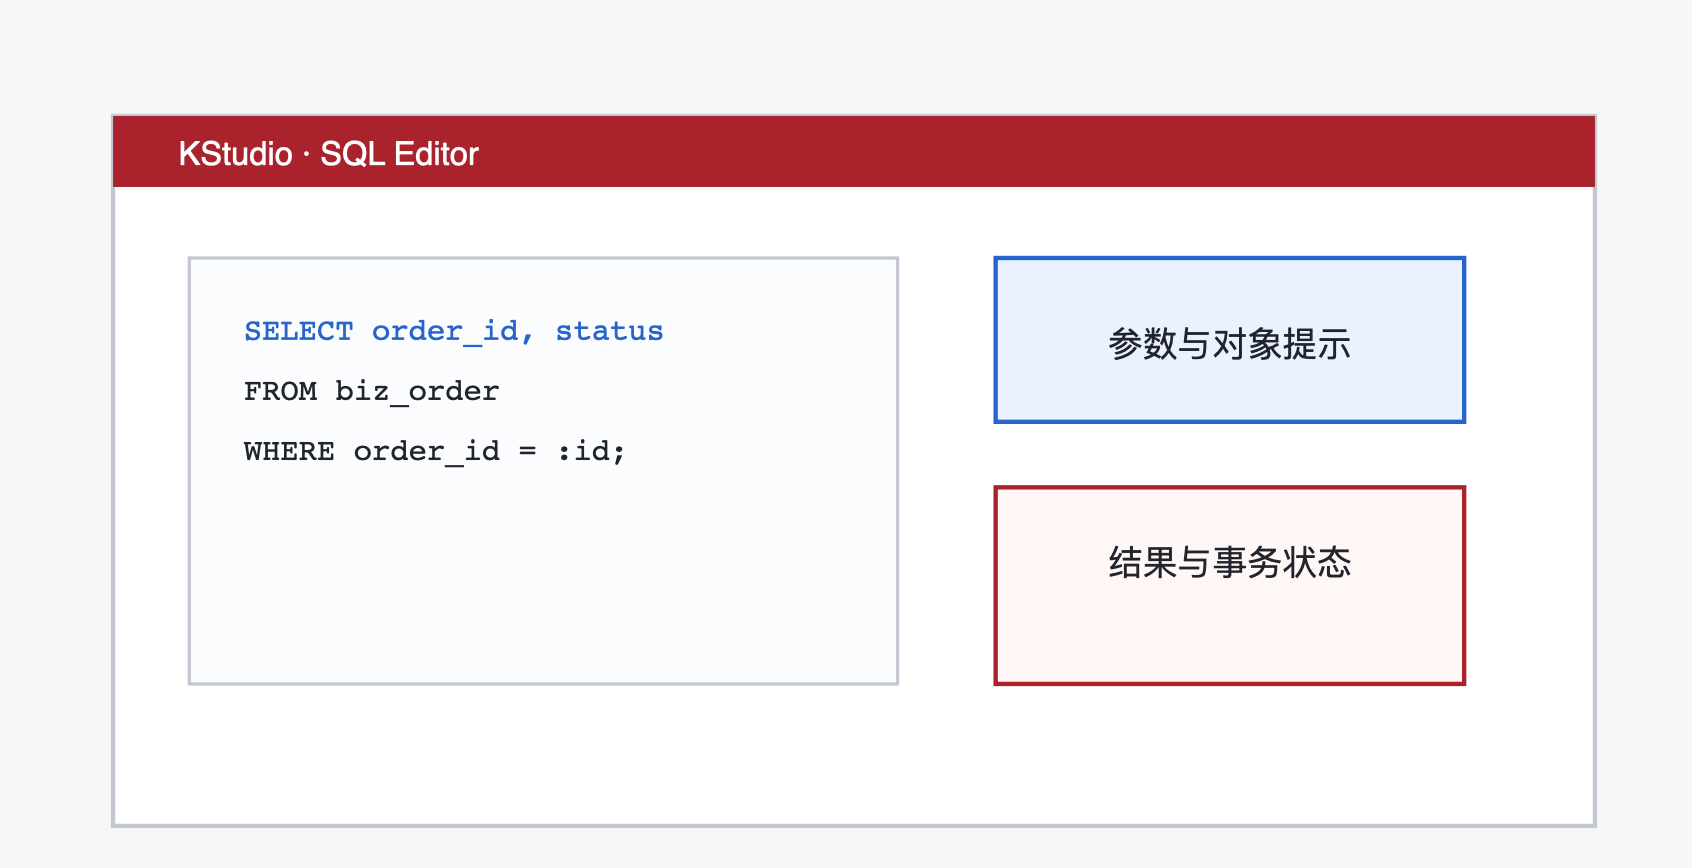Open the 结果与事务状态 panel
This screenshot has width=1692, height=868.
(x=1229, y=585)
